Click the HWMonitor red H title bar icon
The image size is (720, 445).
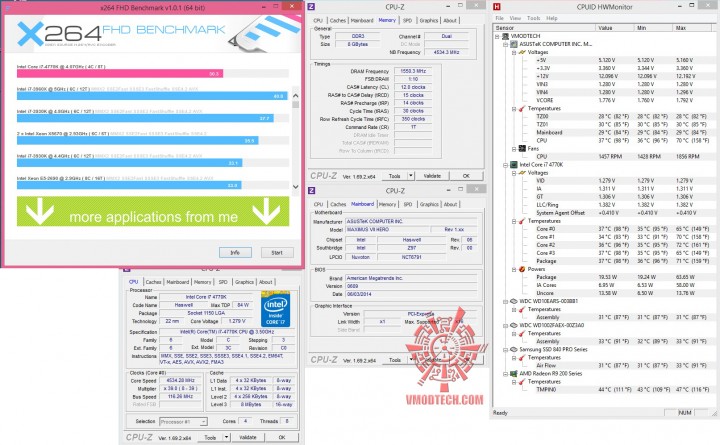(x=496, y=6)
